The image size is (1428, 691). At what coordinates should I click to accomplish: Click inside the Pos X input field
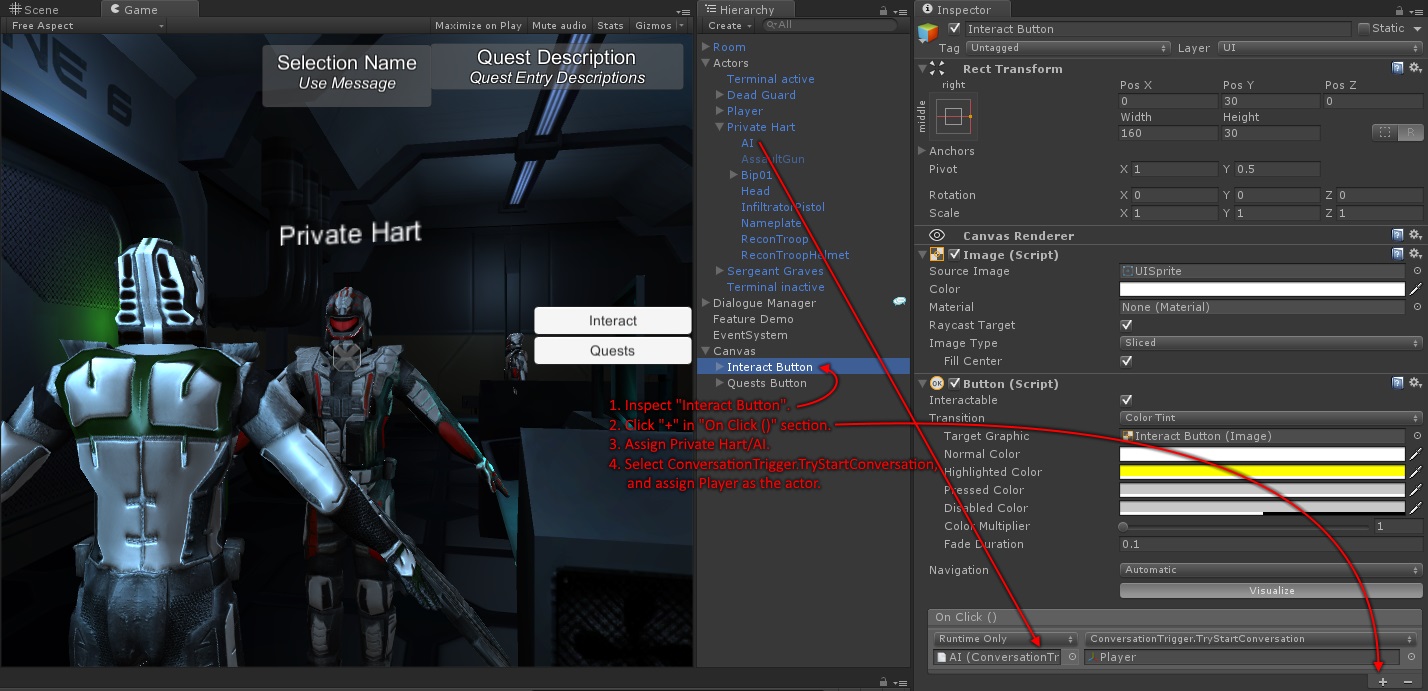(1166, 100)
